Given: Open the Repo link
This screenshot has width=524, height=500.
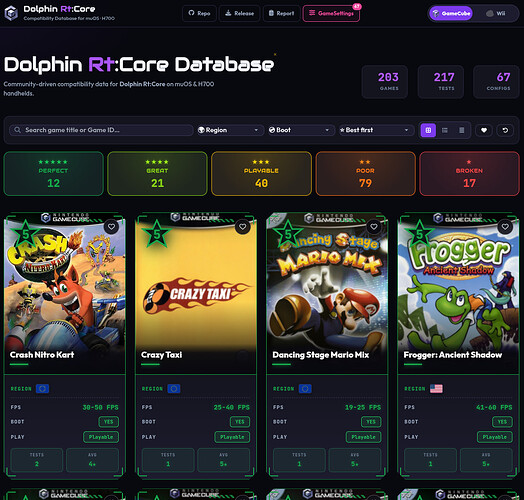Looking at the screenshot, I should tap(199, 13).
